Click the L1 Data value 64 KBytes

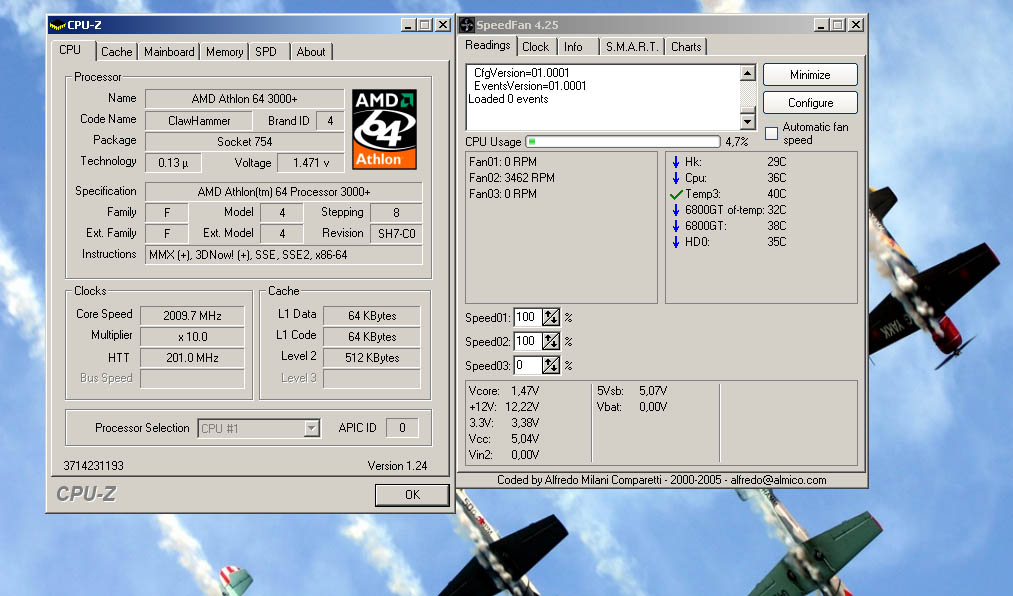[372, 316]
